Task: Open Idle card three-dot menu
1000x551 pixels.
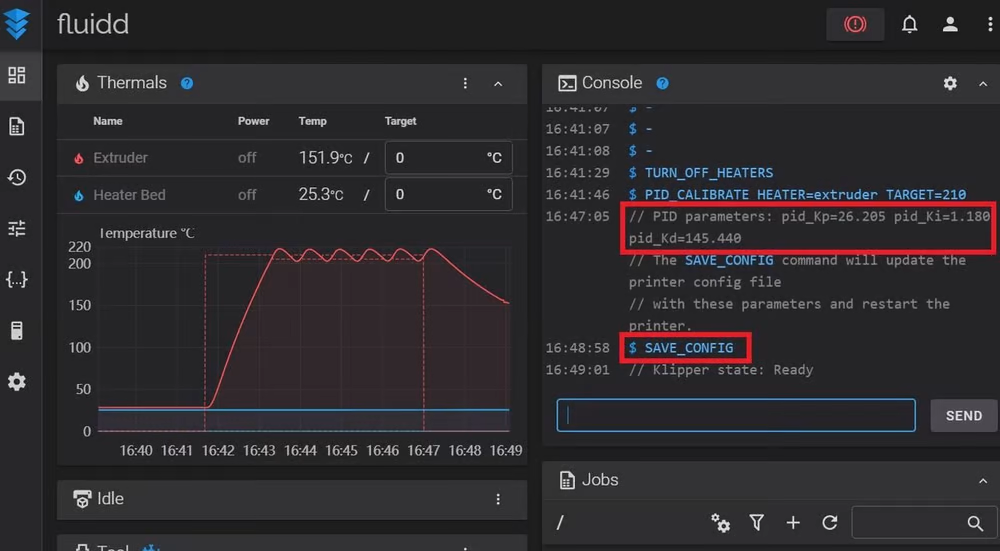Action: pos(498,499)
